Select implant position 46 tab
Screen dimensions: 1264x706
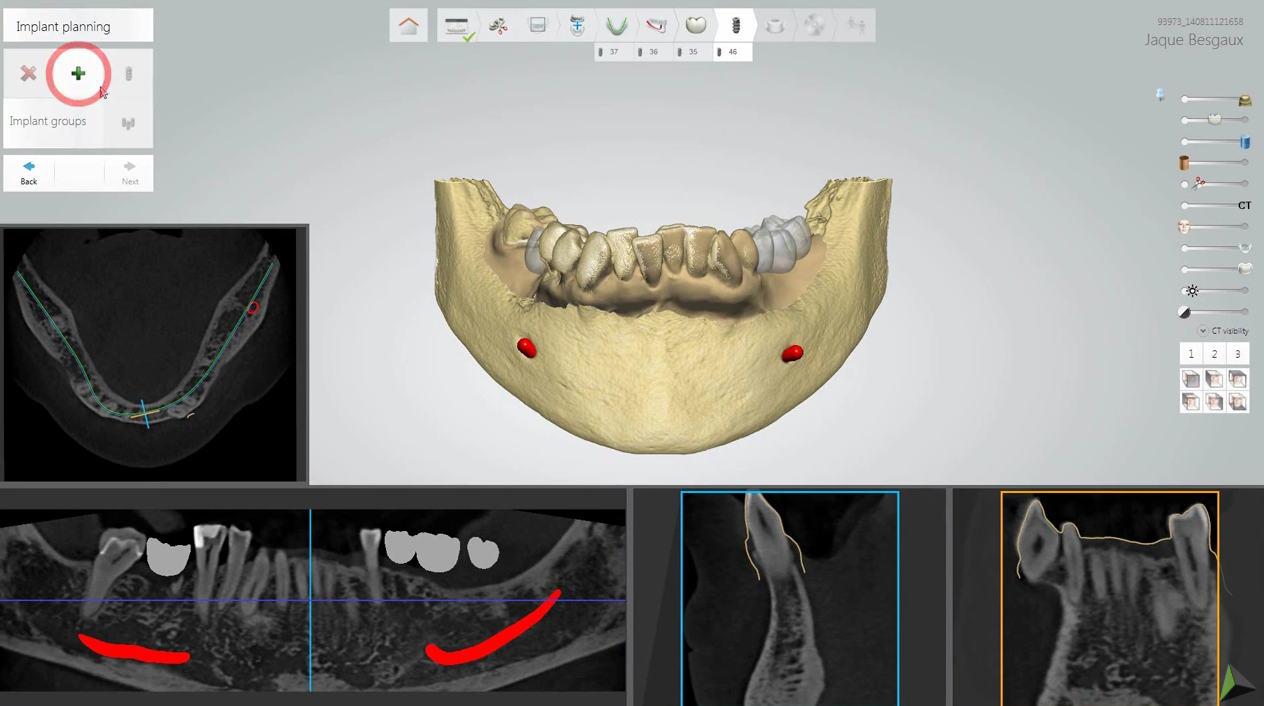coord(731,52)
